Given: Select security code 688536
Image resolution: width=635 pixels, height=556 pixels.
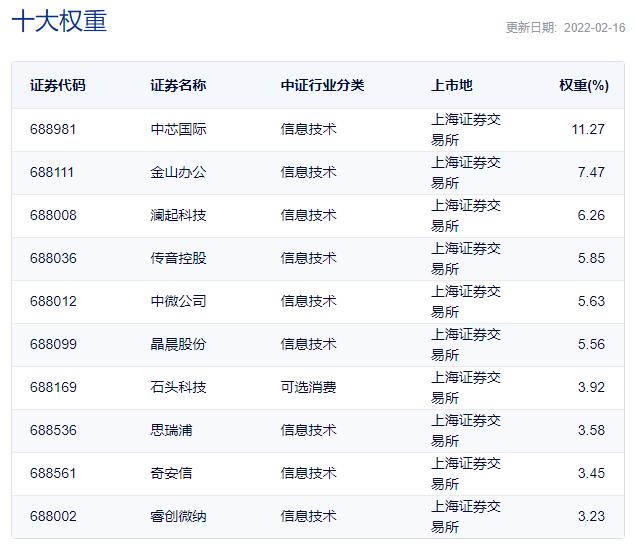Looking at the screenshot, I should pos(53,431).
